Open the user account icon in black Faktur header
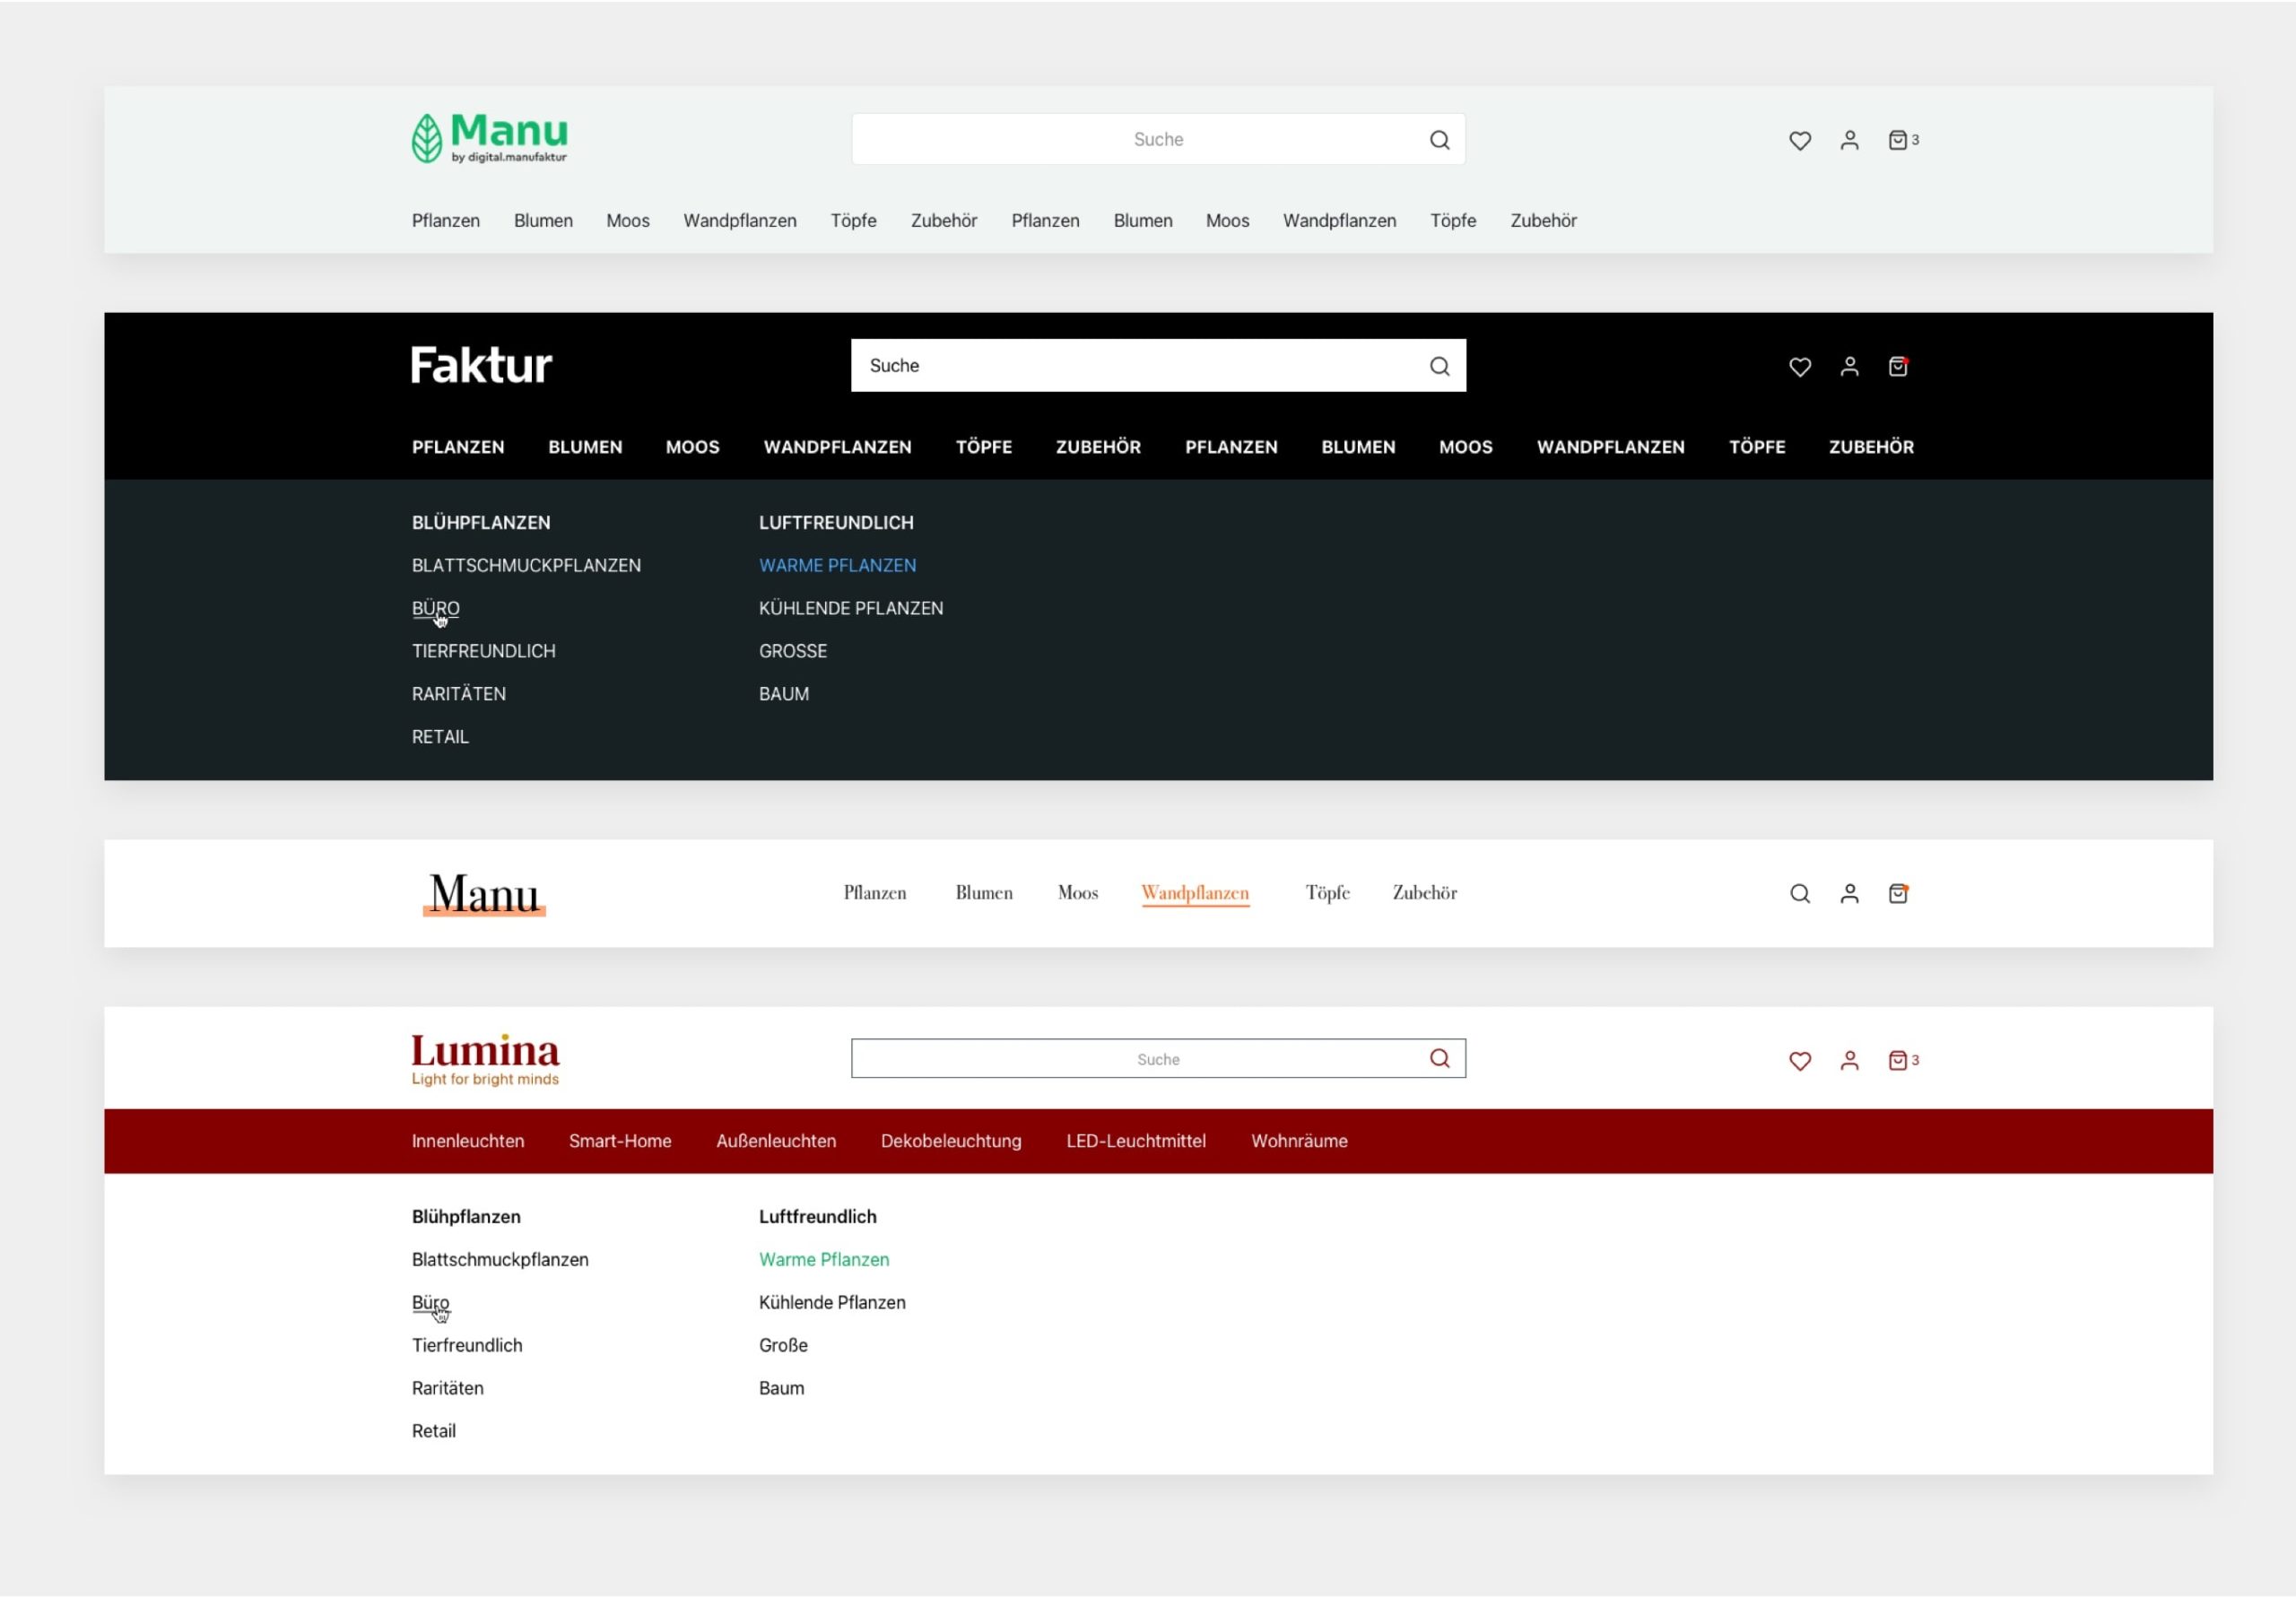This screenshot has height=1598, width=2296. tap(1849, 367)
